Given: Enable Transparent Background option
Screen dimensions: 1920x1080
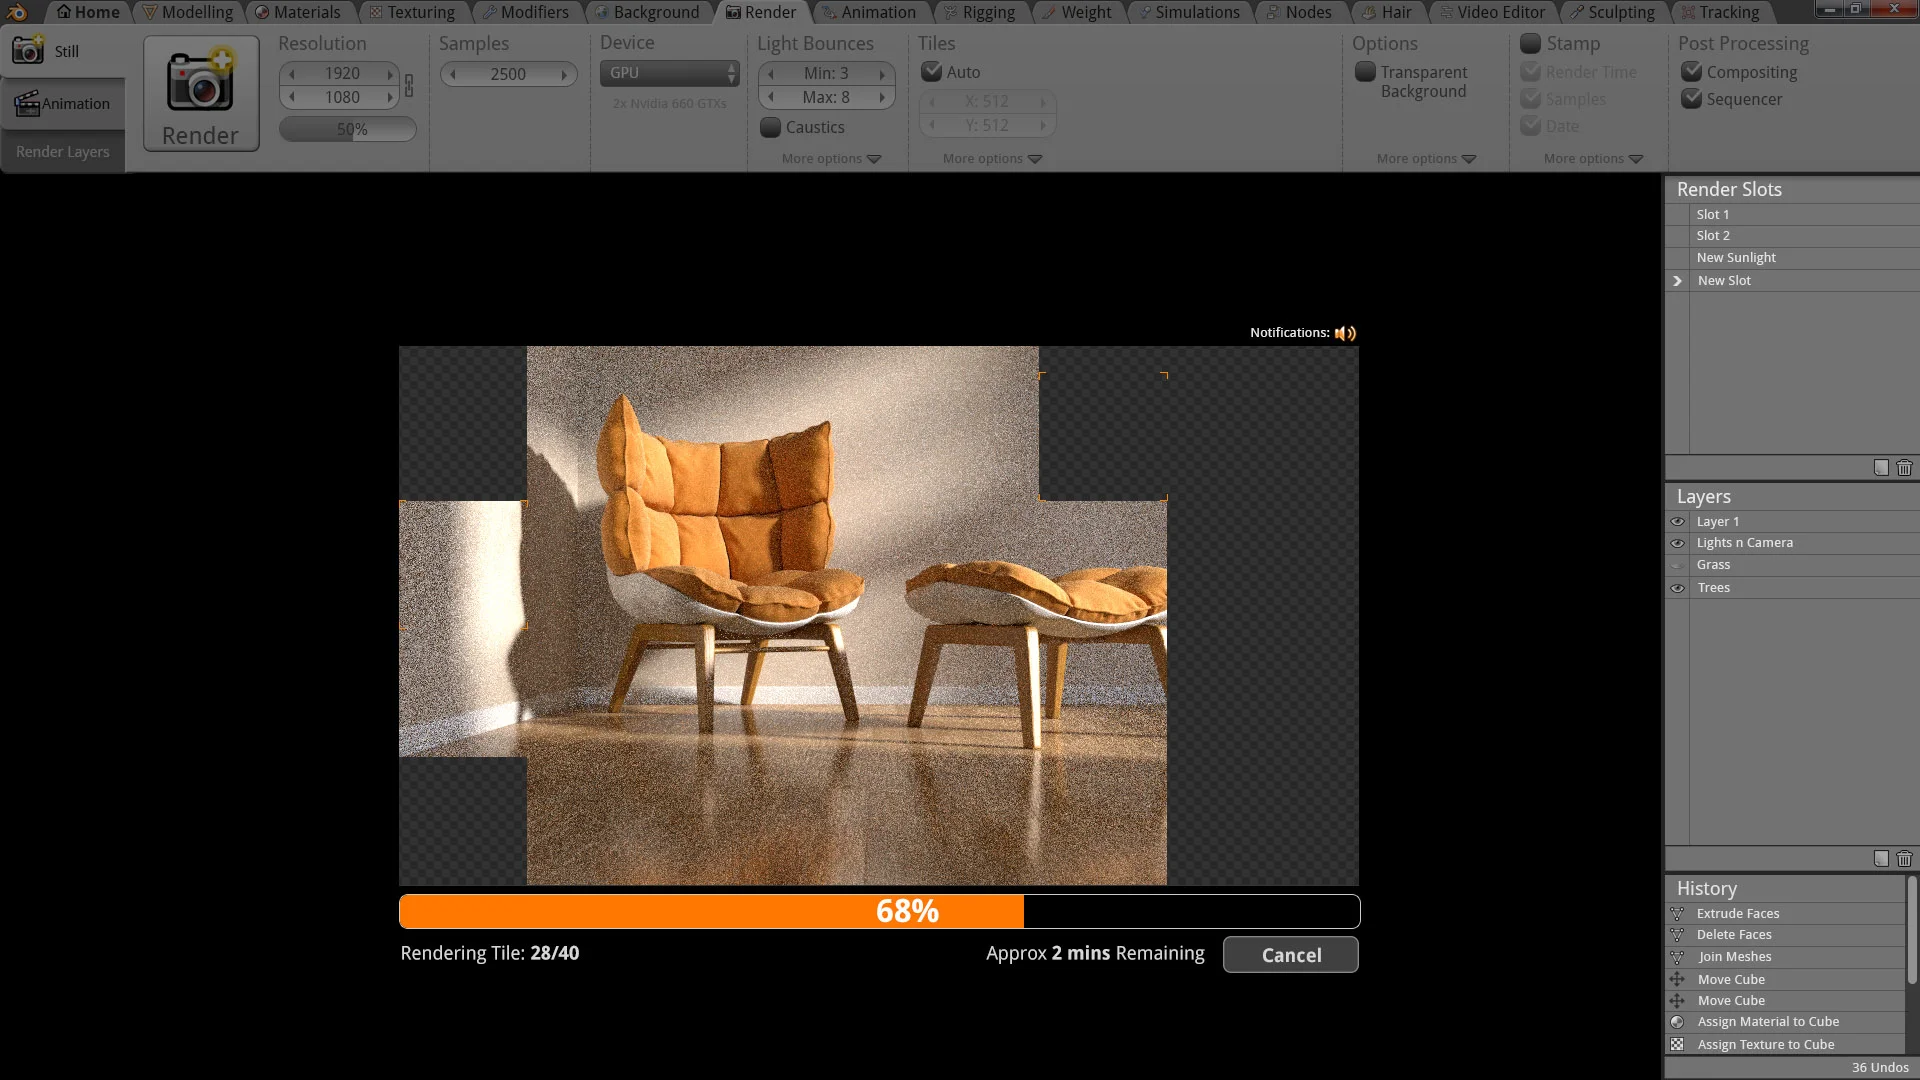Looking at the screenshot, I should [1365, 72].
